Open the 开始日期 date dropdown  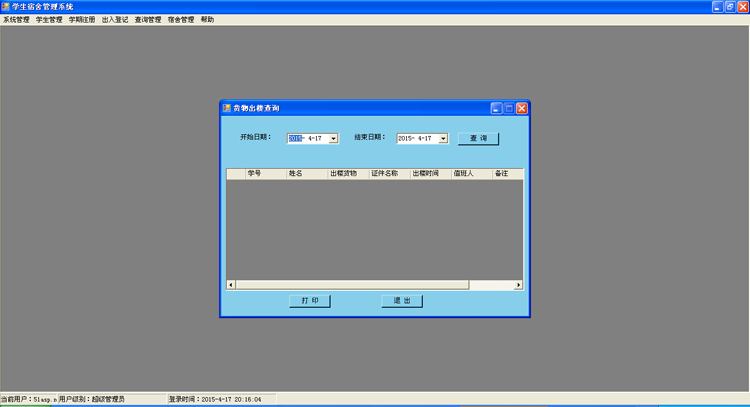coord(333,139)
